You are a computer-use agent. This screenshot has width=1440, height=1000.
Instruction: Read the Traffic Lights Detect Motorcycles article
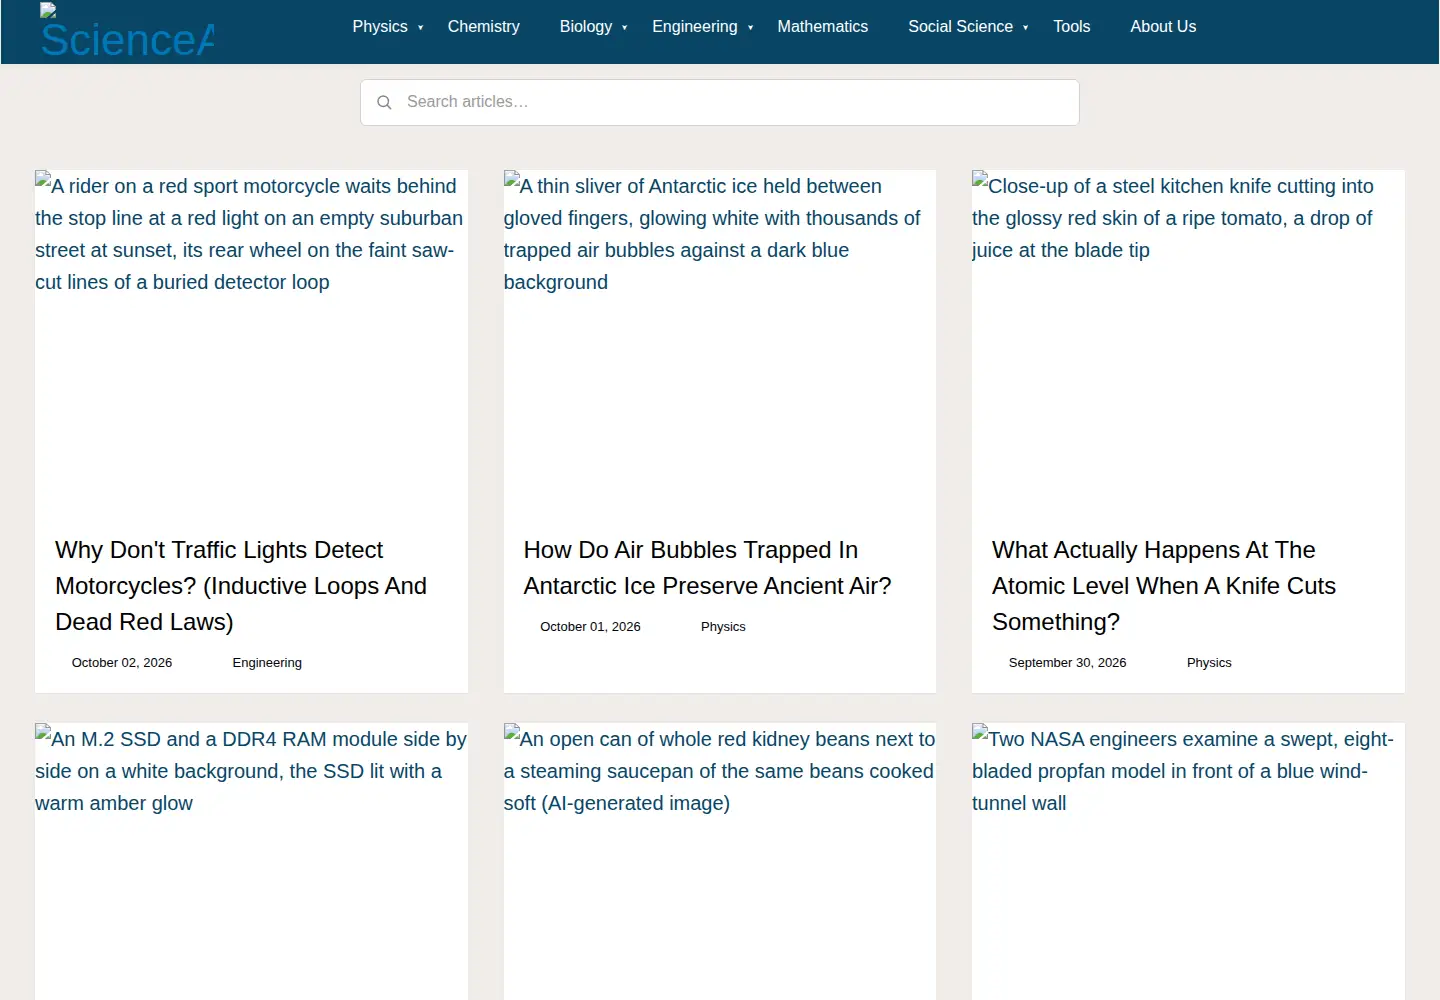[x=241, y=586]
